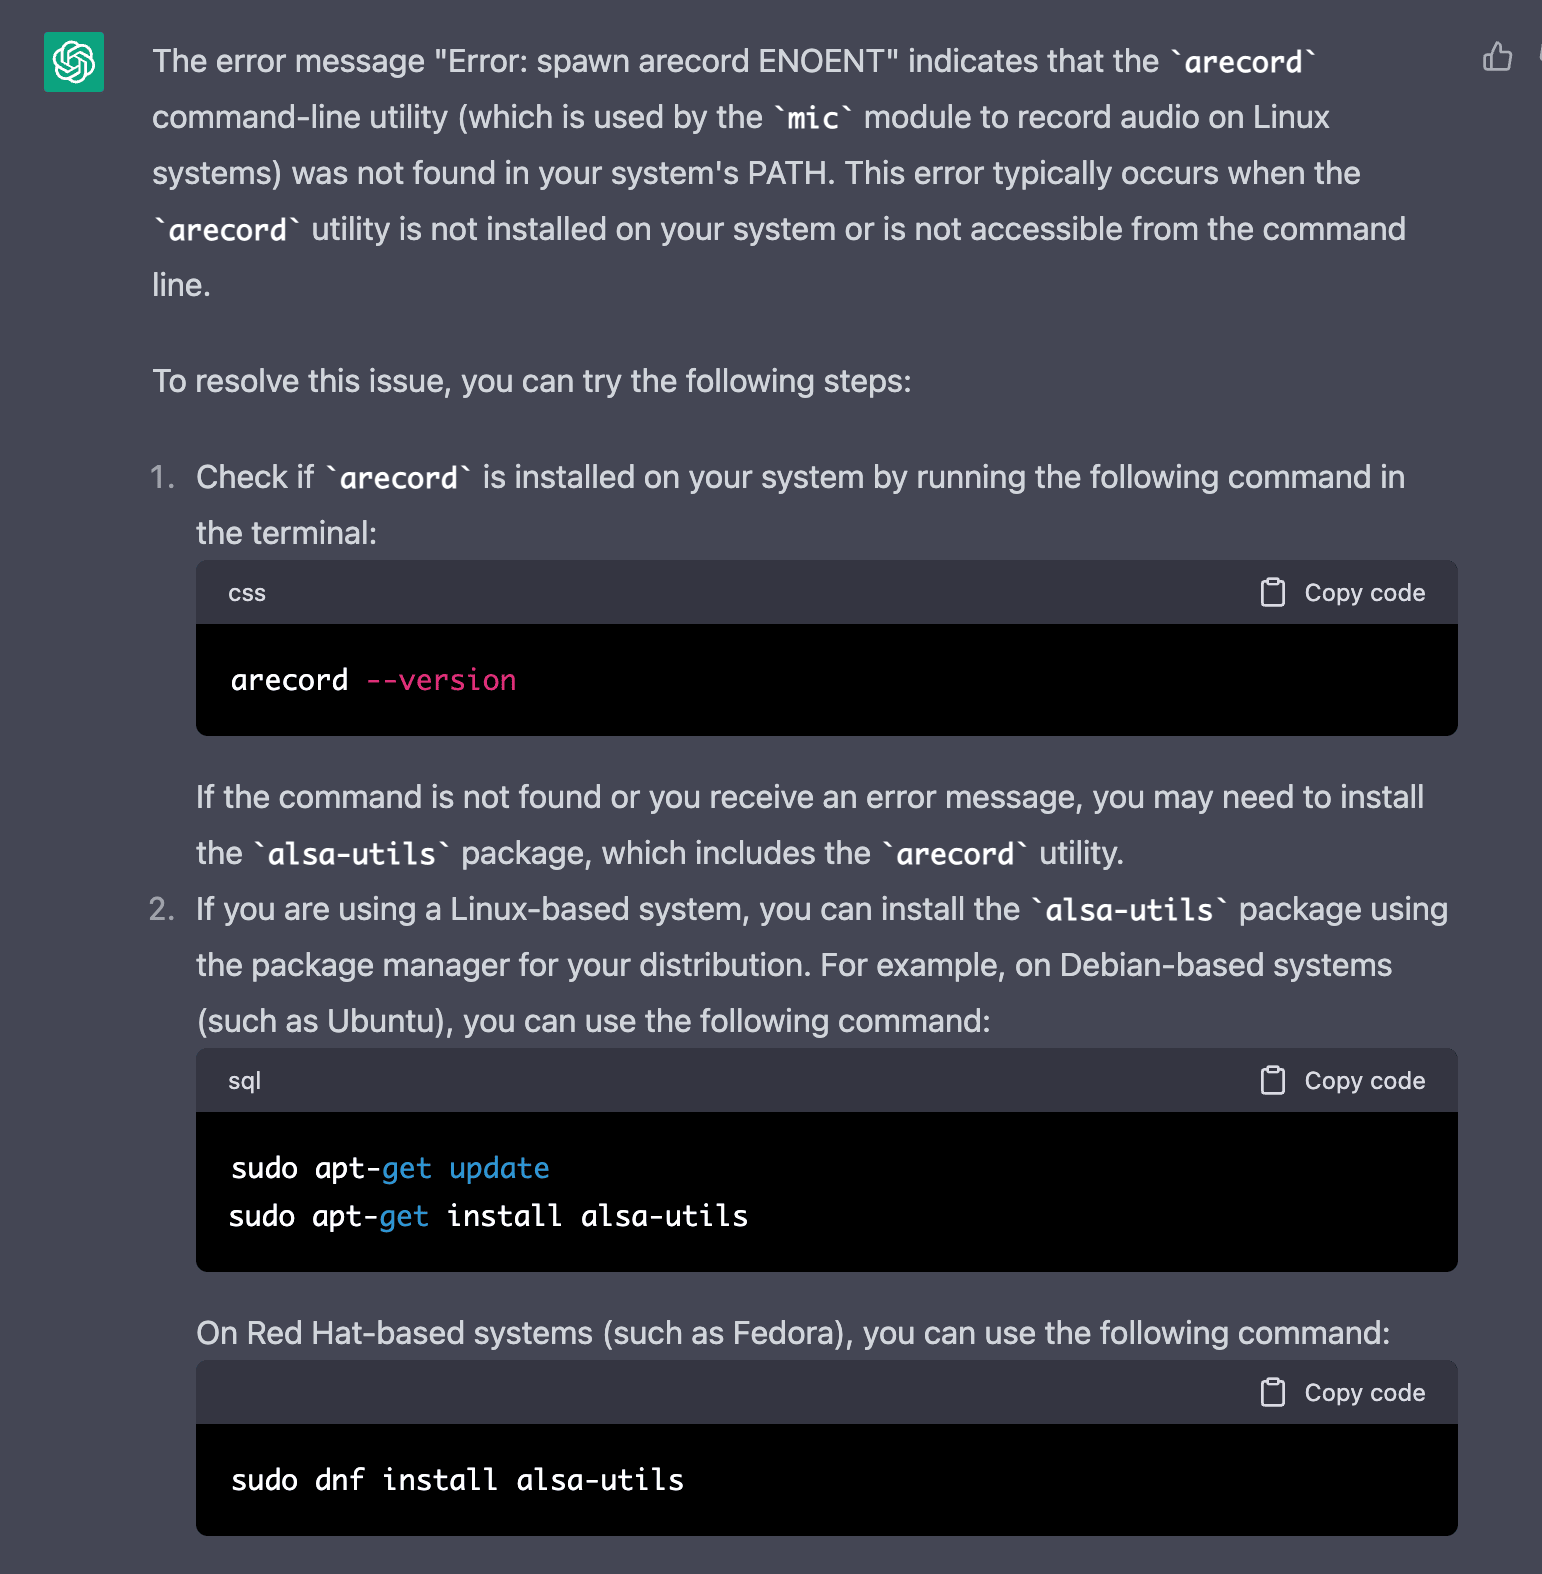
Task: Select the sudo dnf install alsa-utils line
Action: click(457, 1480)
